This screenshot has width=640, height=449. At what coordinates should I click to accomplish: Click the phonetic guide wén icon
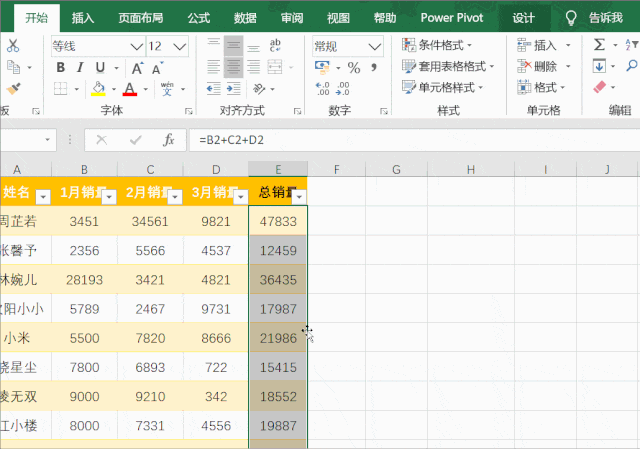167,89
